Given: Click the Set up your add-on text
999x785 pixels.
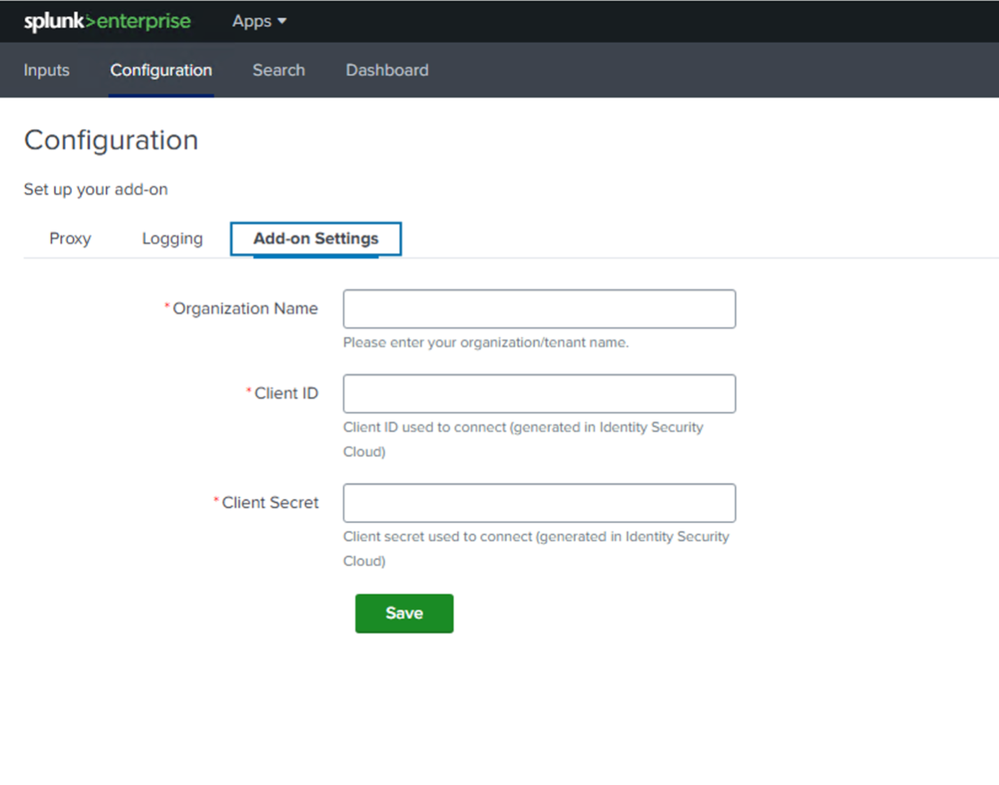Looking at the screenshot, I should coord(95,189).
